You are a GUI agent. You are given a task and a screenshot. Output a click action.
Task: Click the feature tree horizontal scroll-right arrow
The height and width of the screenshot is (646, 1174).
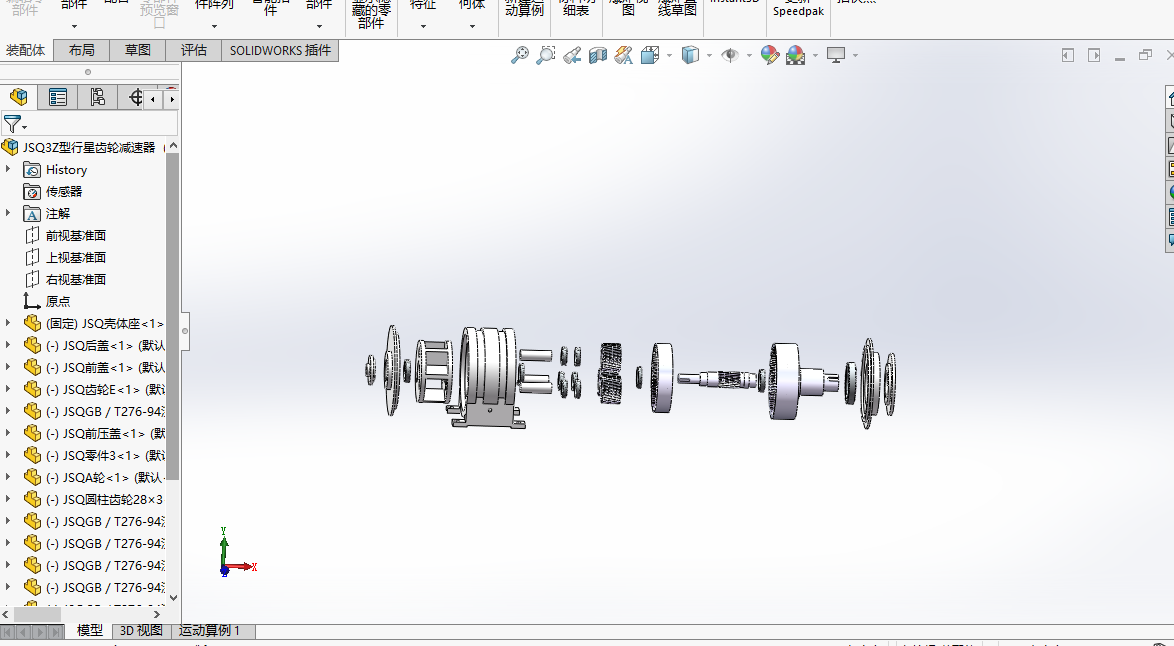point(156,615)
